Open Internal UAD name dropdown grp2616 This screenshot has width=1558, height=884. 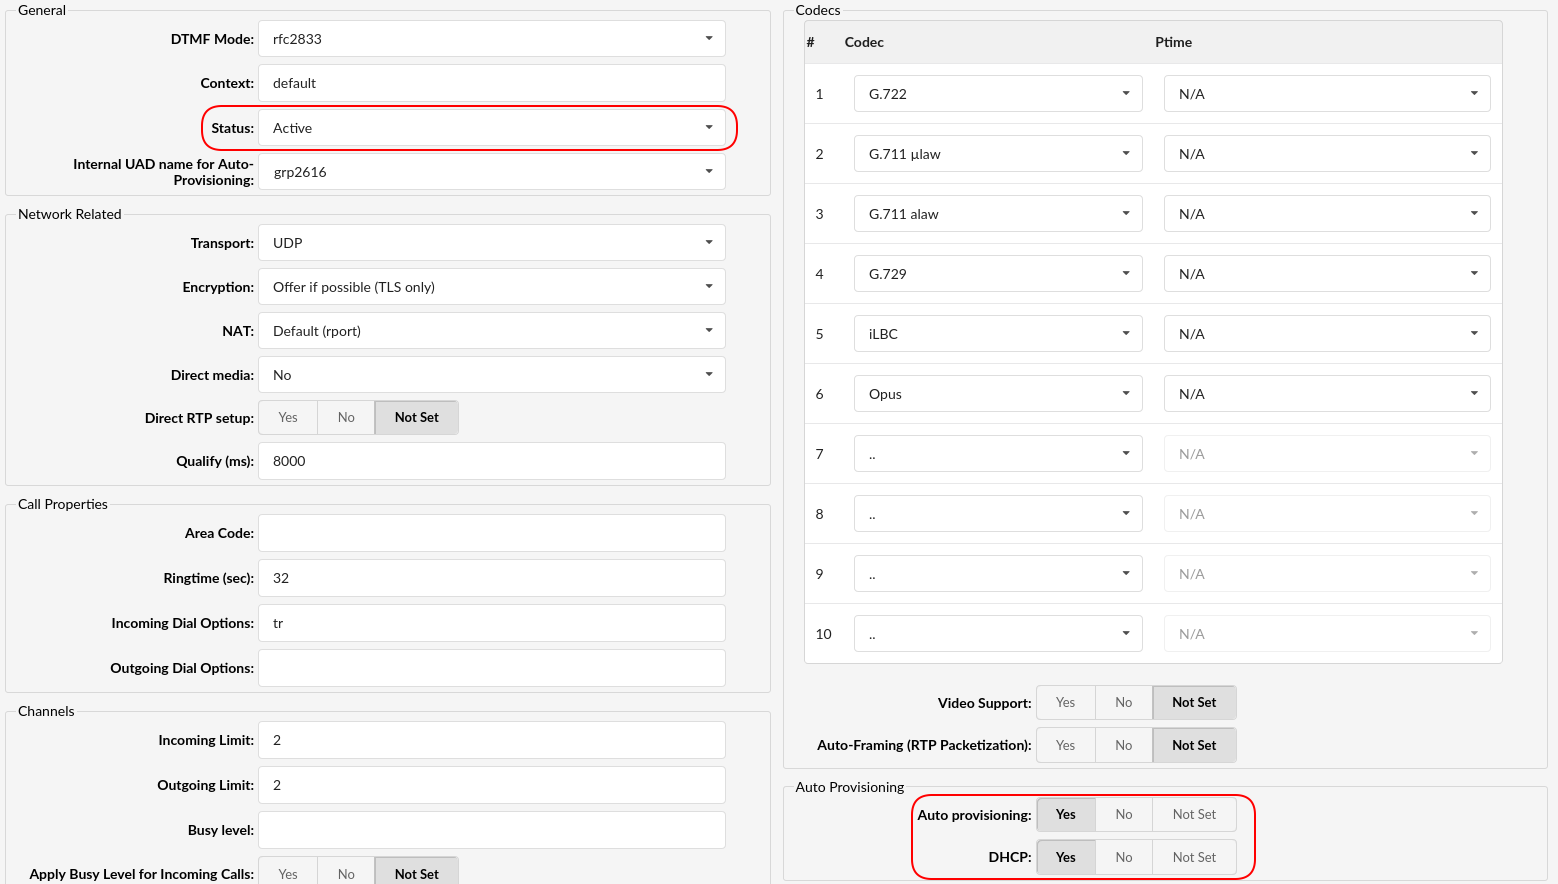coord(491,172)
